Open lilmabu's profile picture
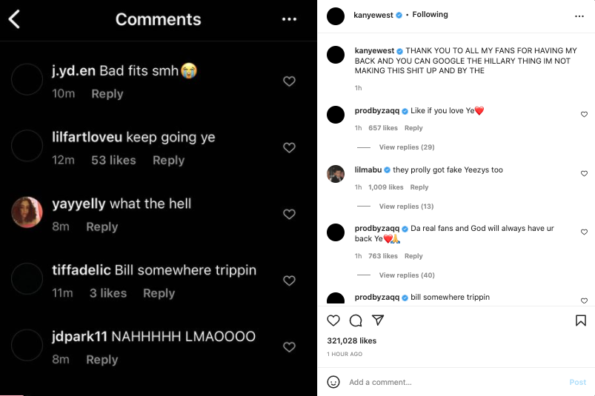The height and width of the screenshot is (396, 595). pyautogui.click(x=335, y=174)
